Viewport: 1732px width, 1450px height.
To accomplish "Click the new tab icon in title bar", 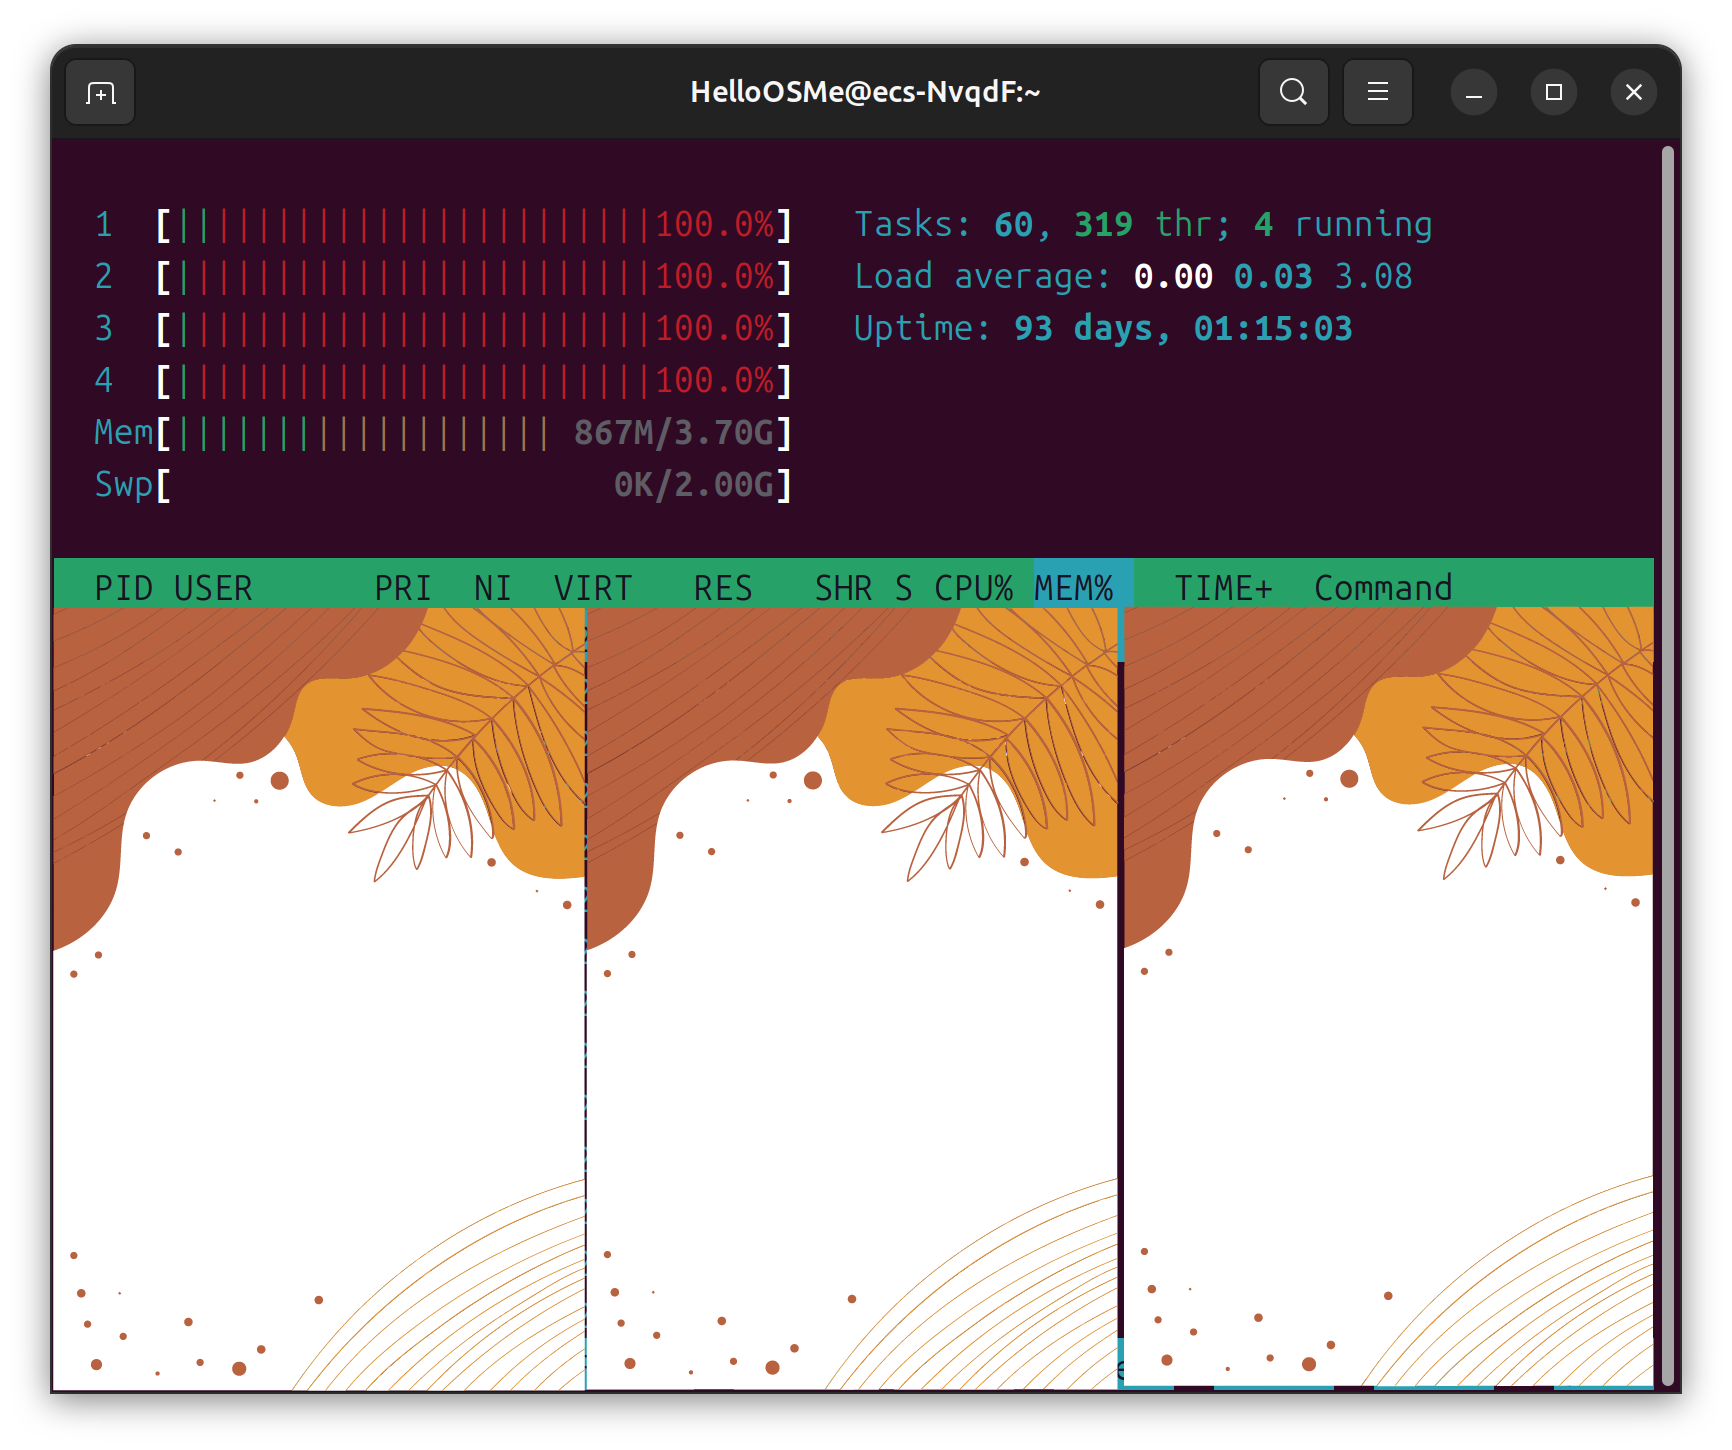I will click(100, 93).
